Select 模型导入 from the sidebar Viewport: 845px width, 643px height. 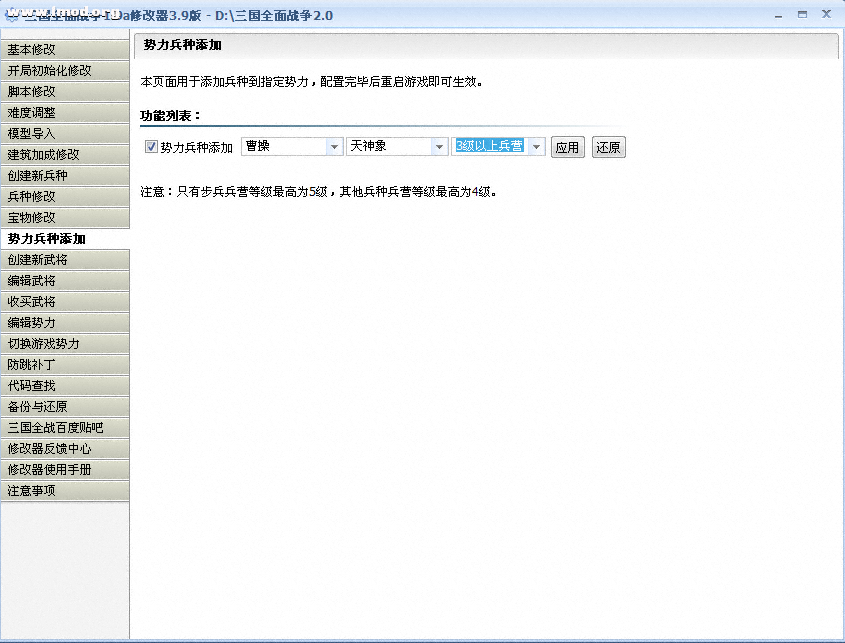(65, 134)
